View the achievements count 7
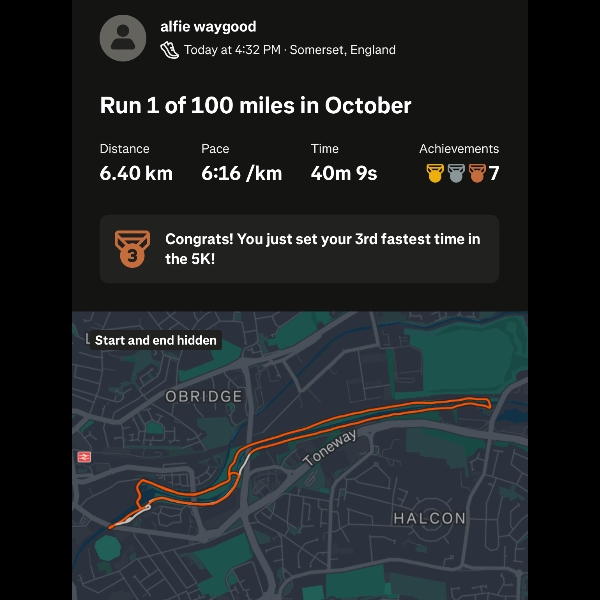The image size is (600, 600). coord(494,173)
